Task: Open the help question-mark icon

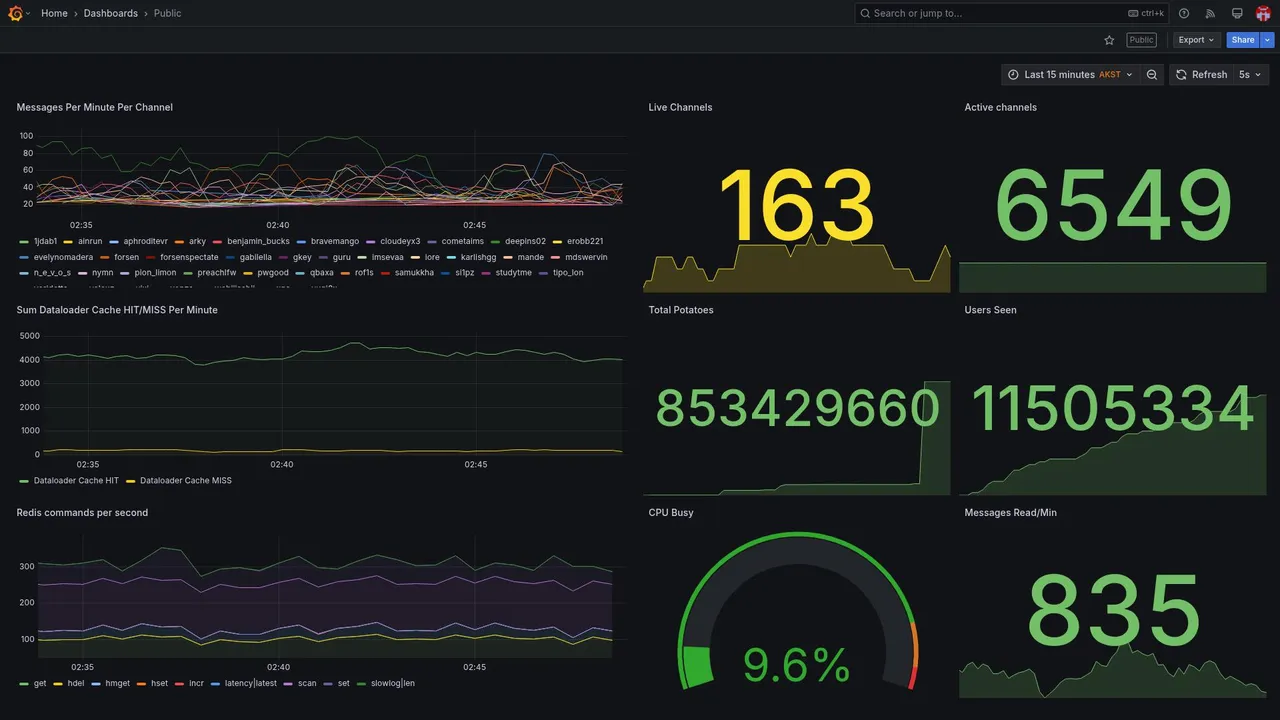Action: pos(1184,13)
